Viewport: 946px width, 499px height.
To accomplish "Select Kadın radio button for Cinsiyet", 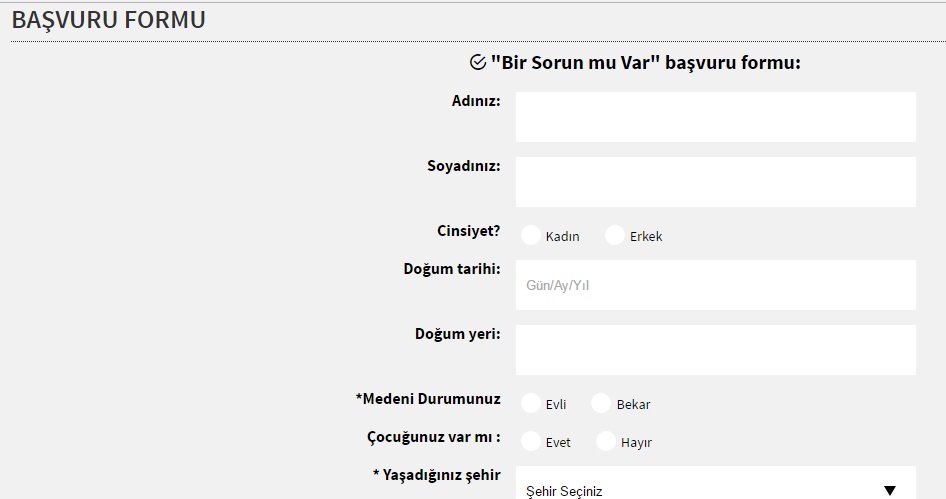I will click(531, 235).
